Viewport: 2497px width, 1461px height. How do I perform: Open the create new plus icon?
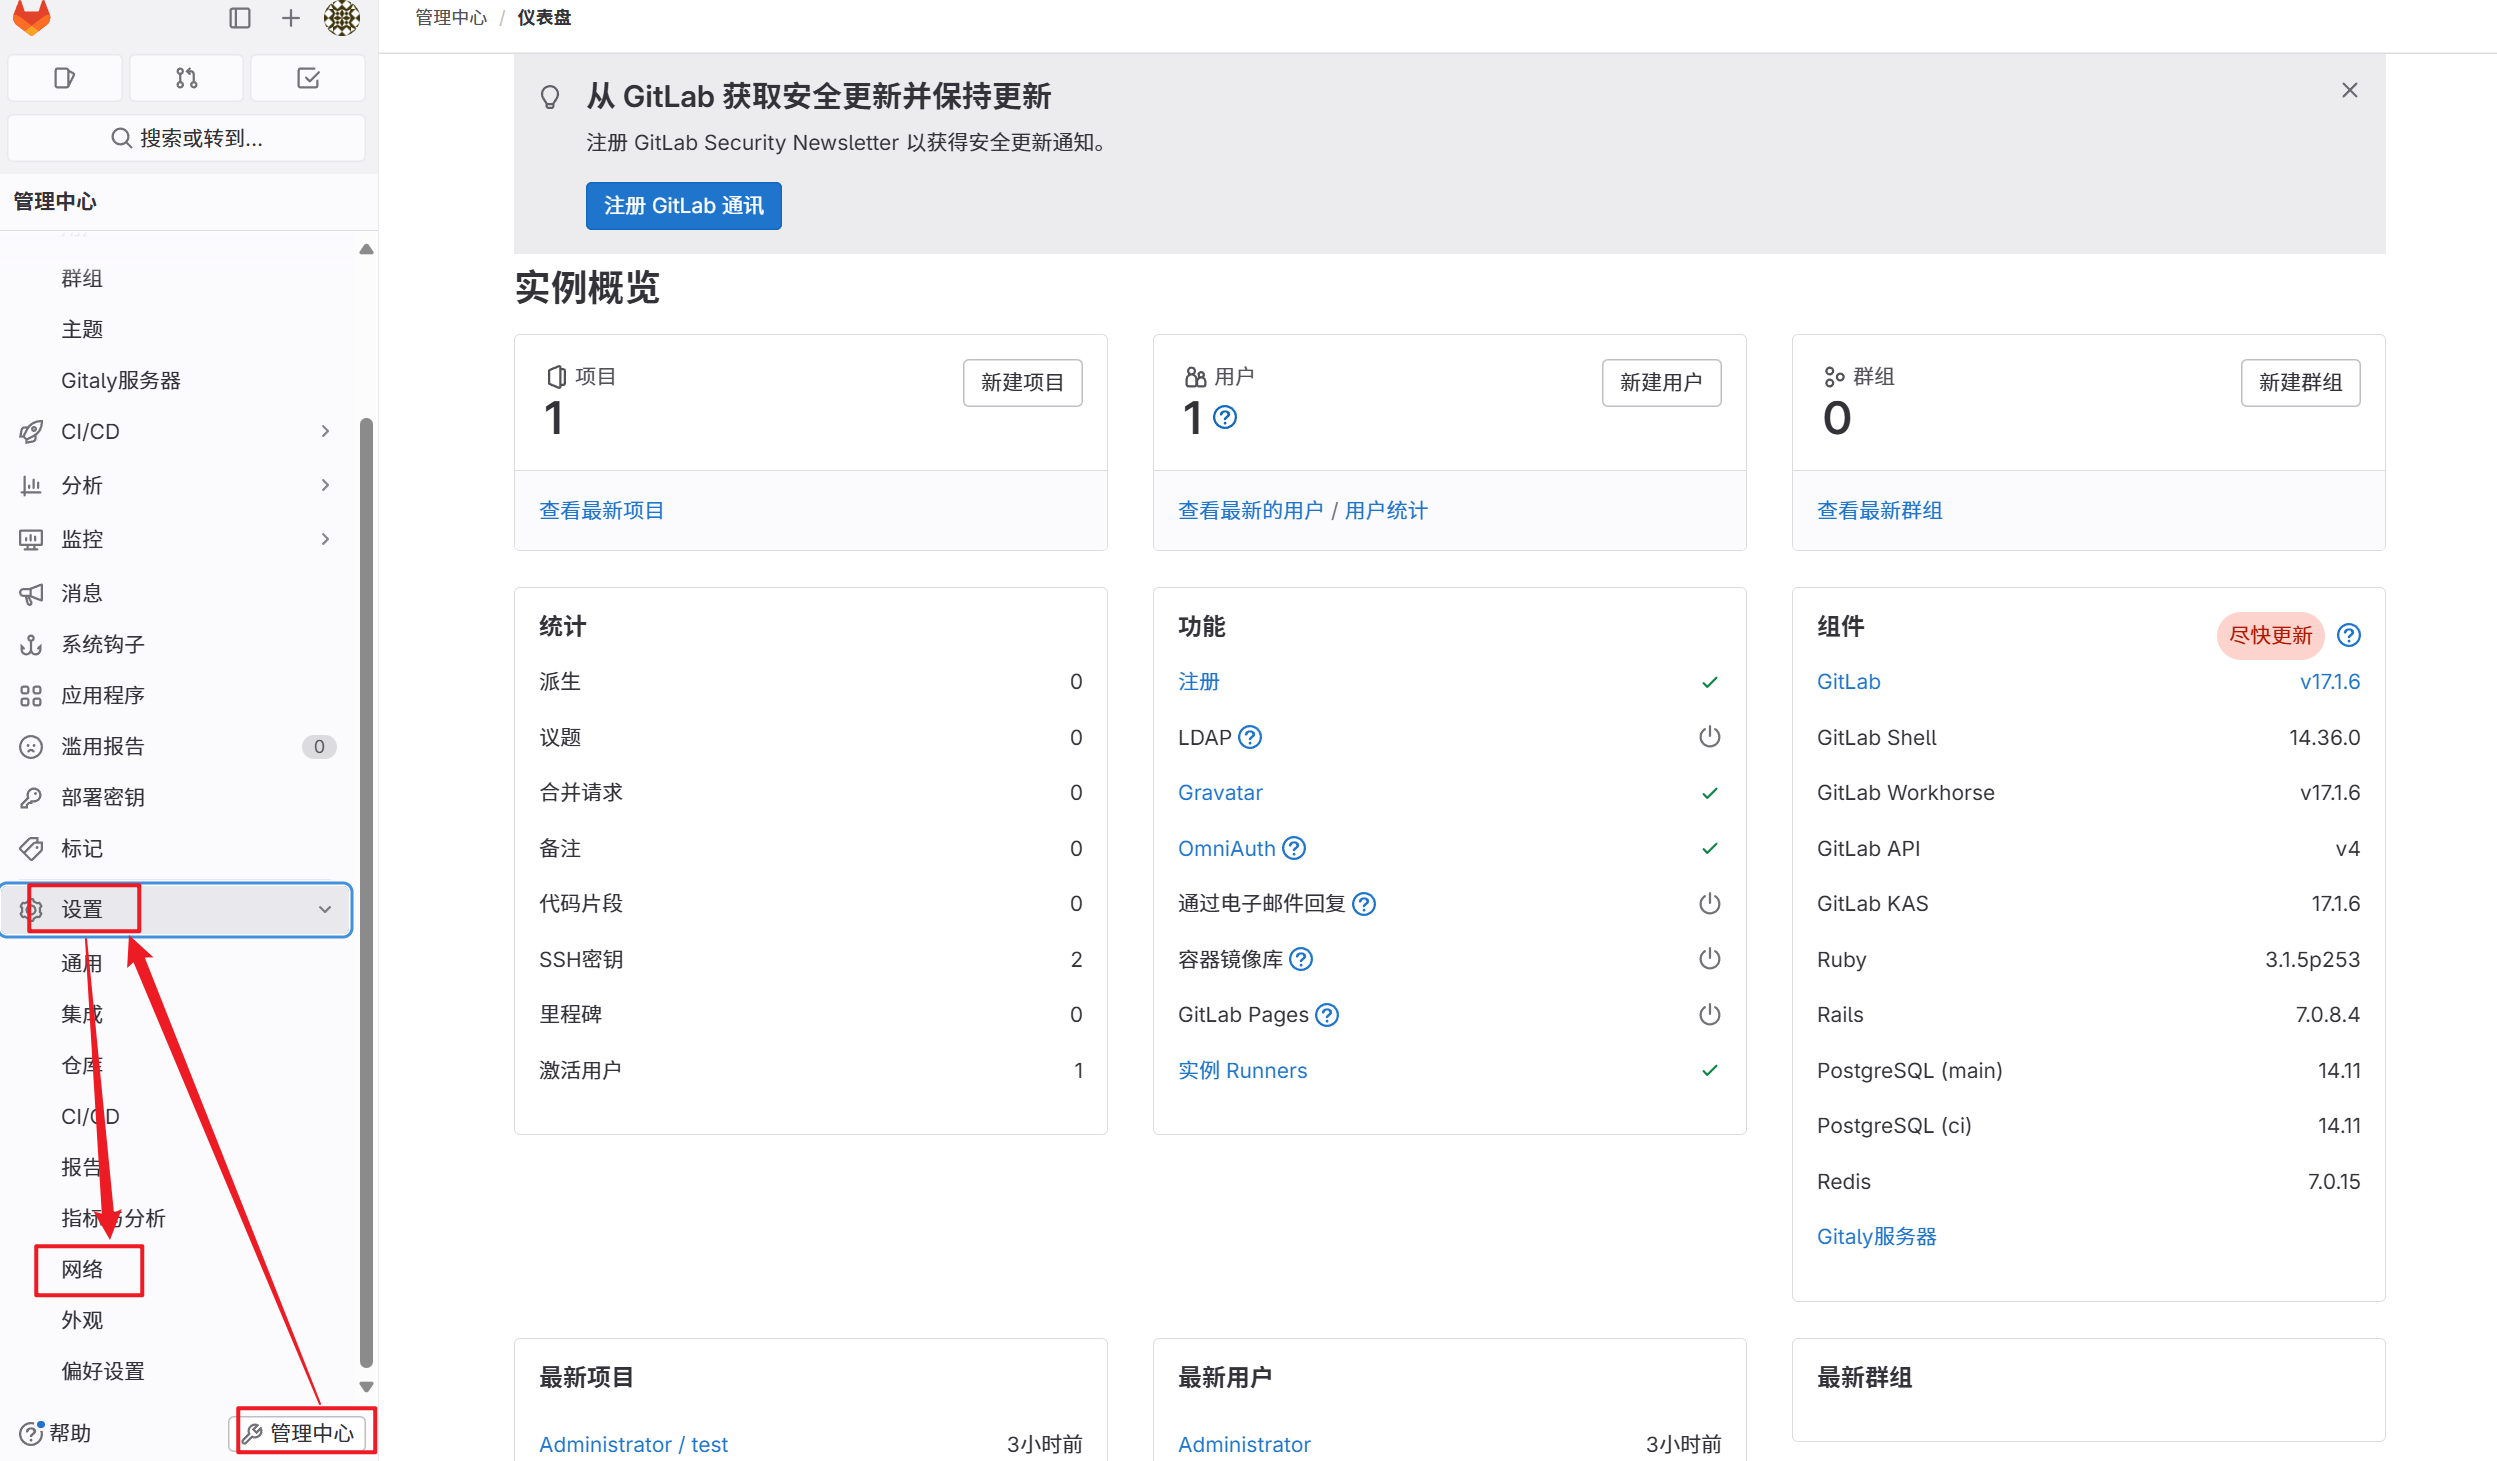click(290, 18)
